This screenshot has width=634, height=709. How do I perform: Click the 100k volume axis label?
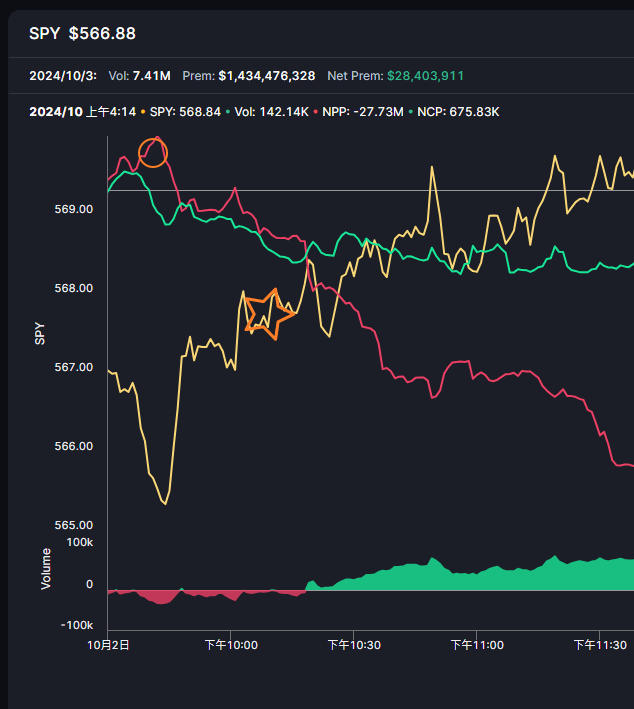click(x=79, y=542)
